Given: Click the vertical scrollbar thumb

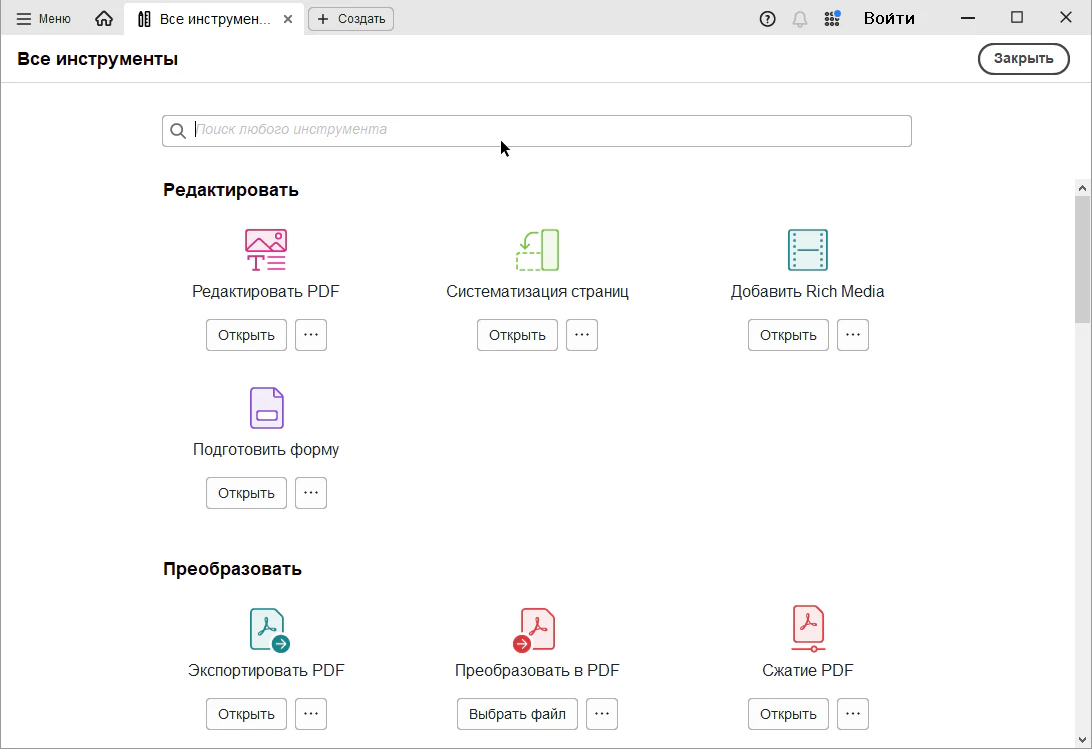Looking at the screenshot, I should click(x=1082, y=260).
